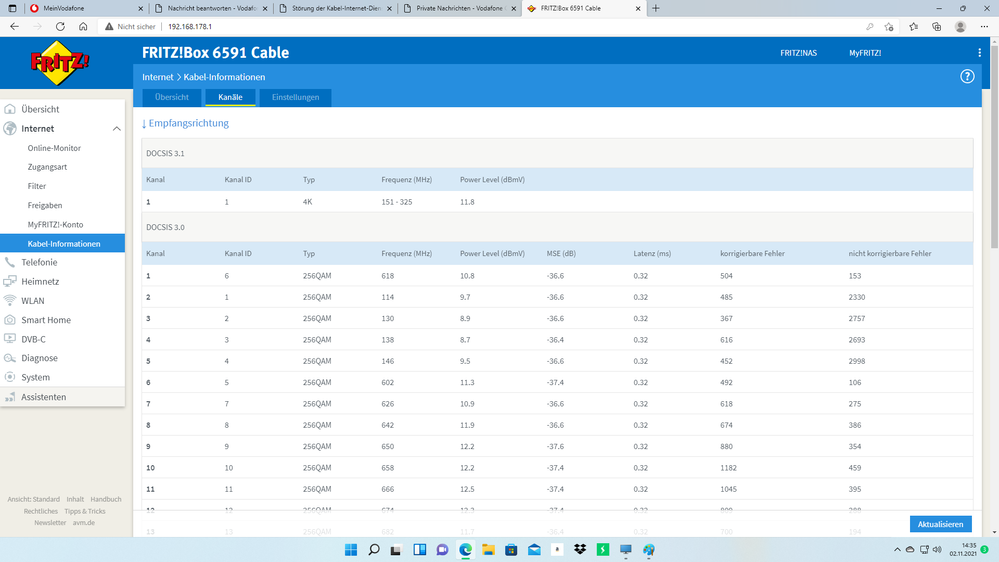The width and height of the screenshot is (999, 562).
Task: Collapse the Internet menu chevron
Action: [x=116, y=129]
